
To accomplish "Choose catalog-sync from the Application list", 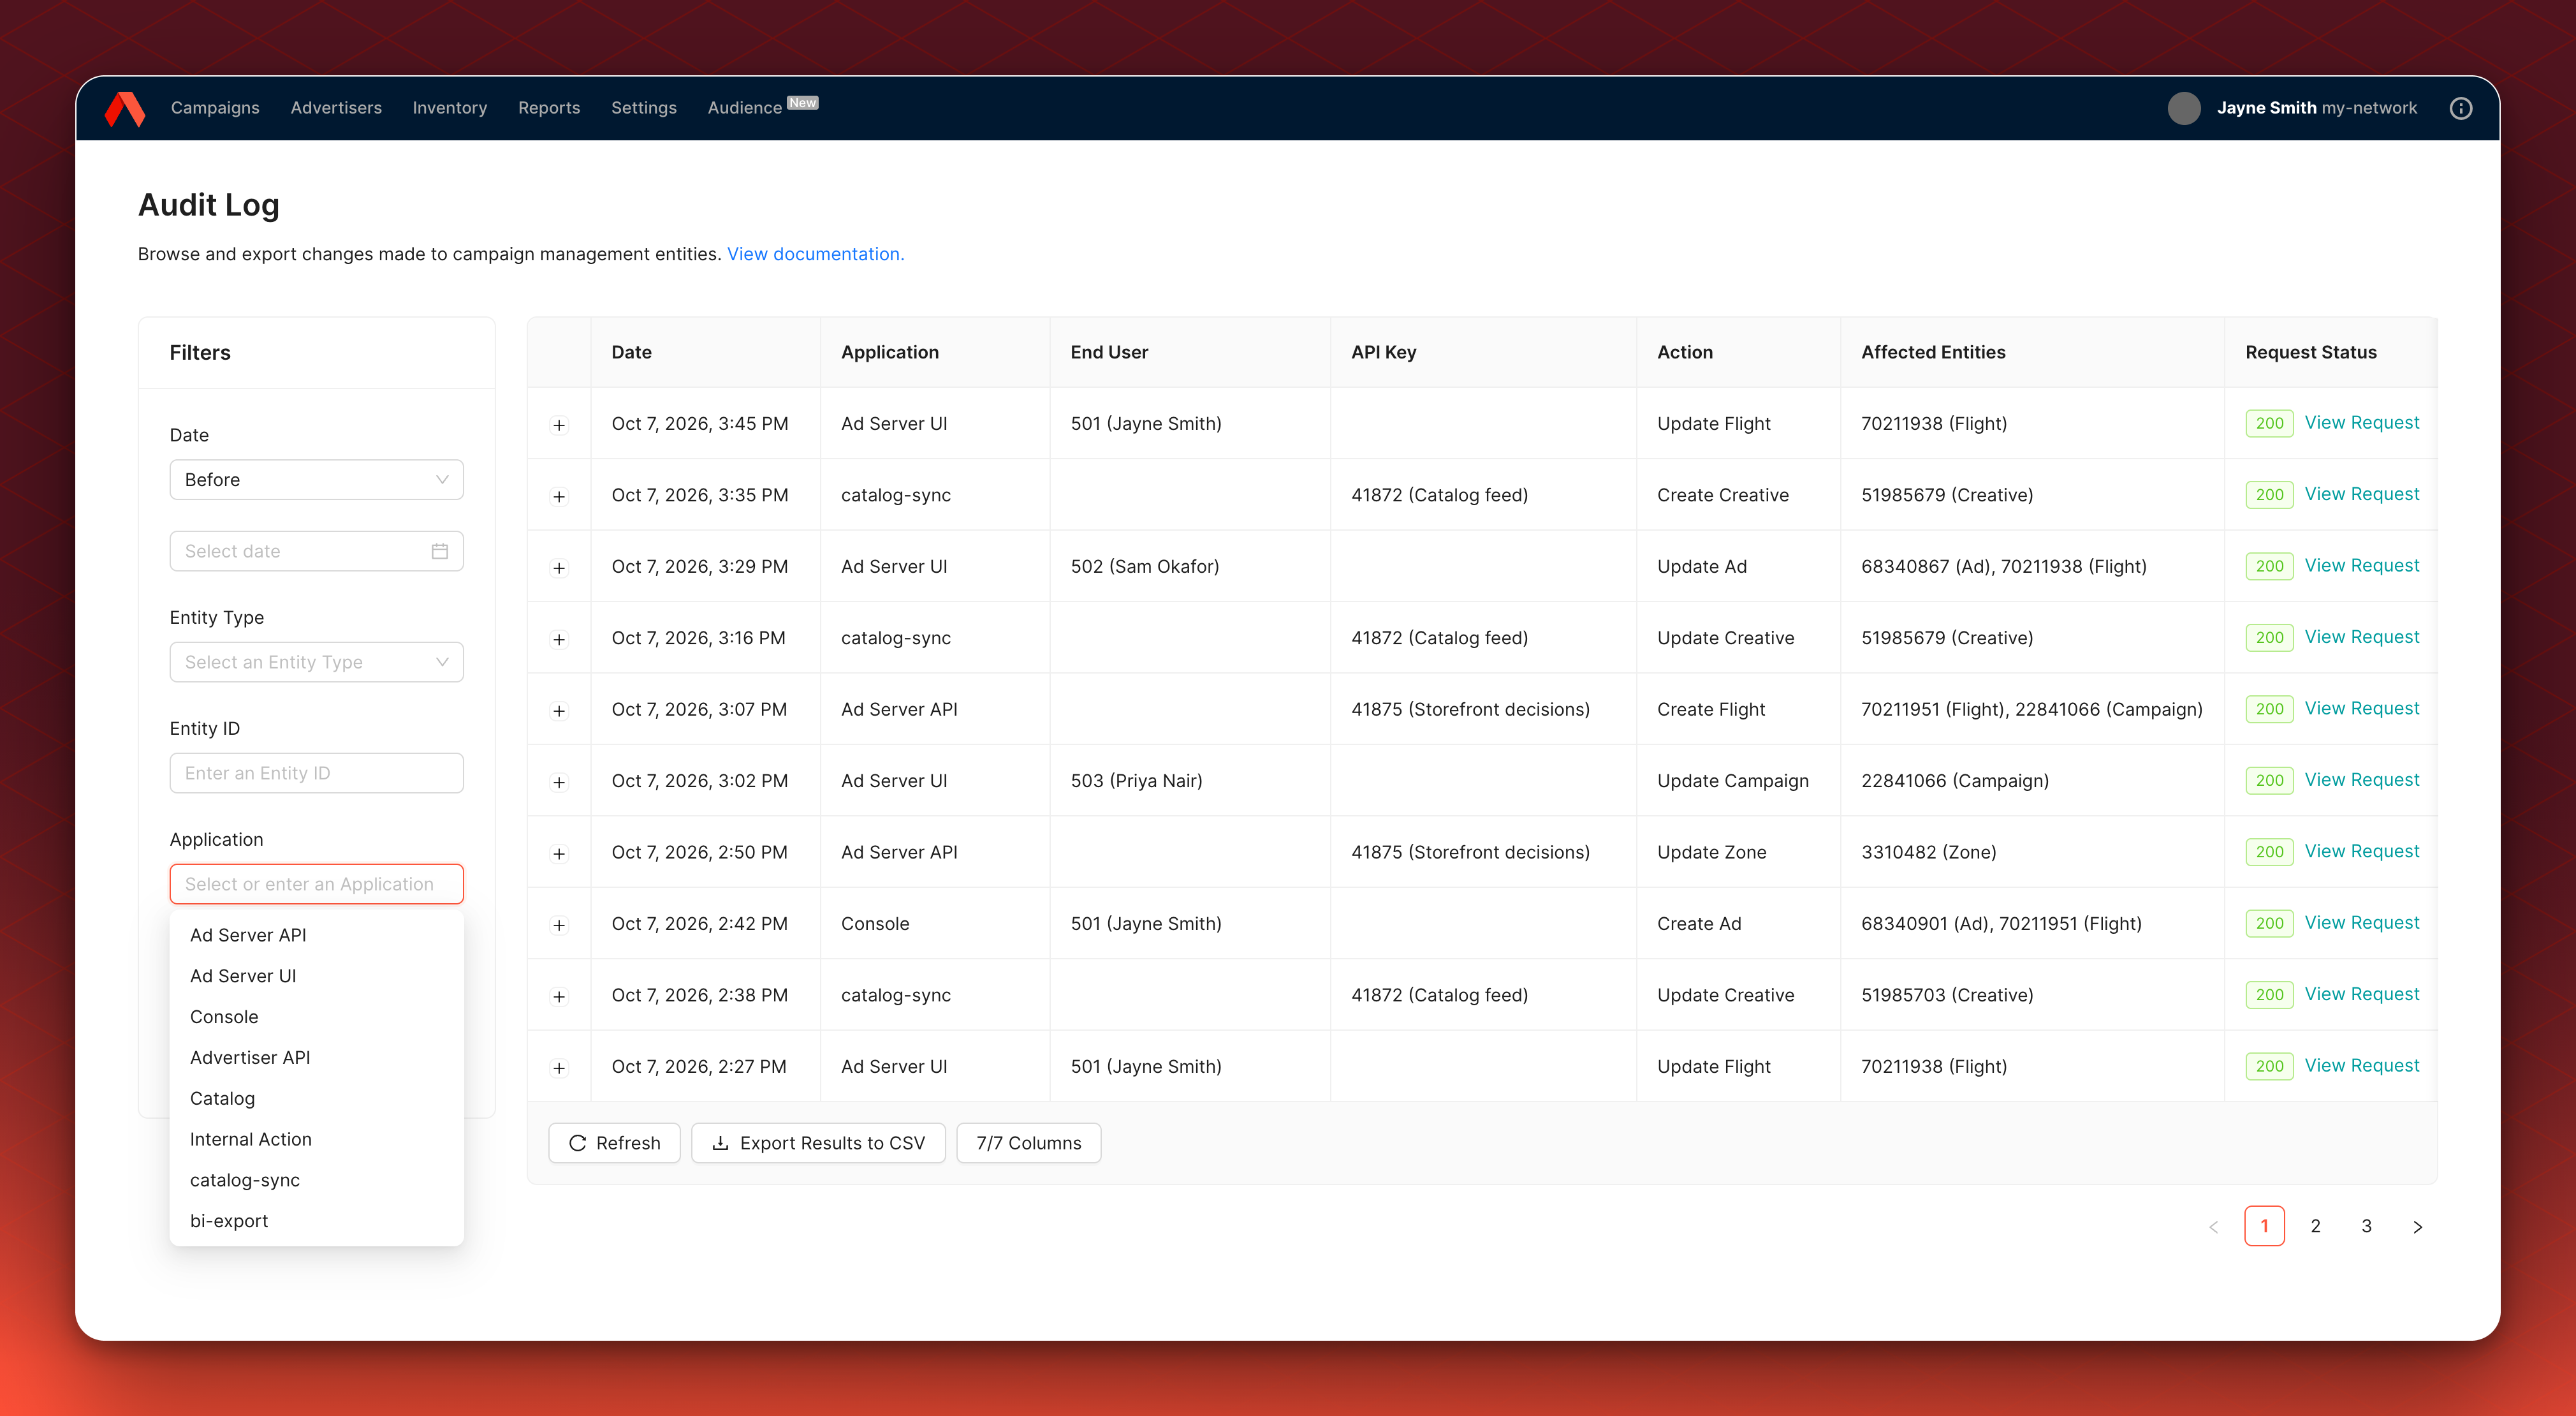I will tap(316, 1180).
